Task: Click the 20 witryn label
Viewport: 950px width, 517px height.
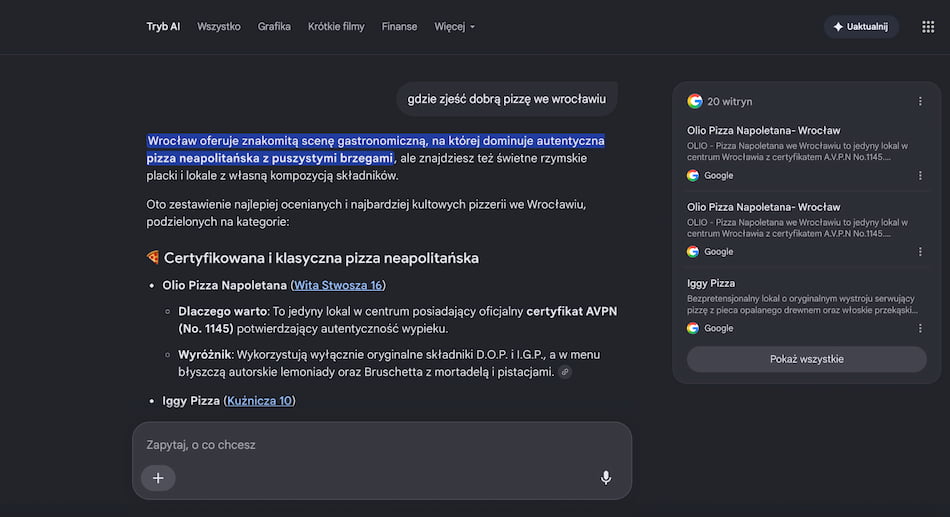Action: 729,101
